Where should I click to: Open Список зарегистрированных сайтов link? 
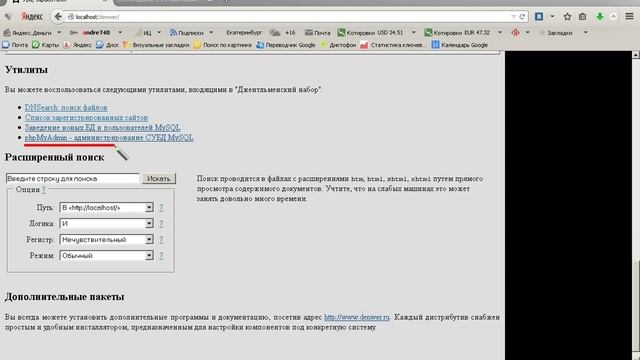point(86,118)
